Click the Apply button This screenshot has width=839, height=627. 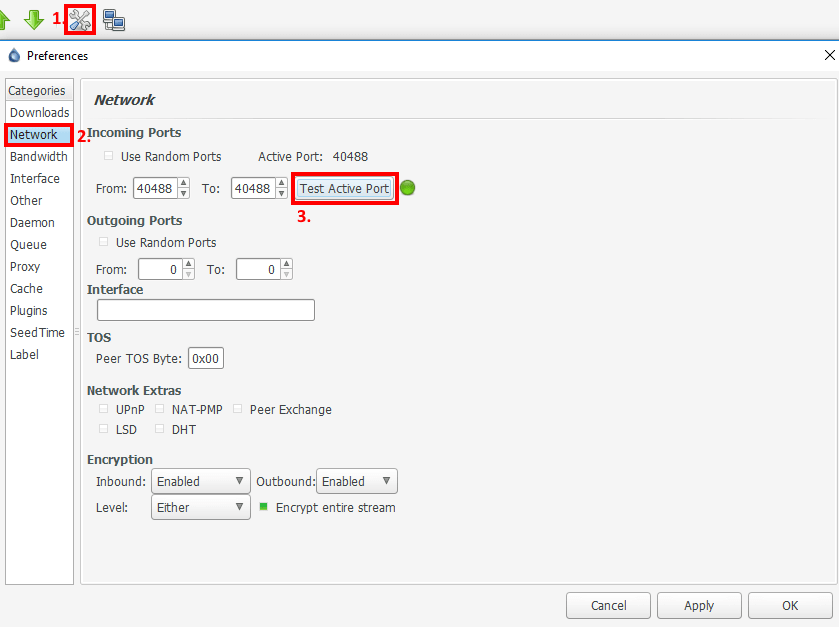[x=699, y=605]
